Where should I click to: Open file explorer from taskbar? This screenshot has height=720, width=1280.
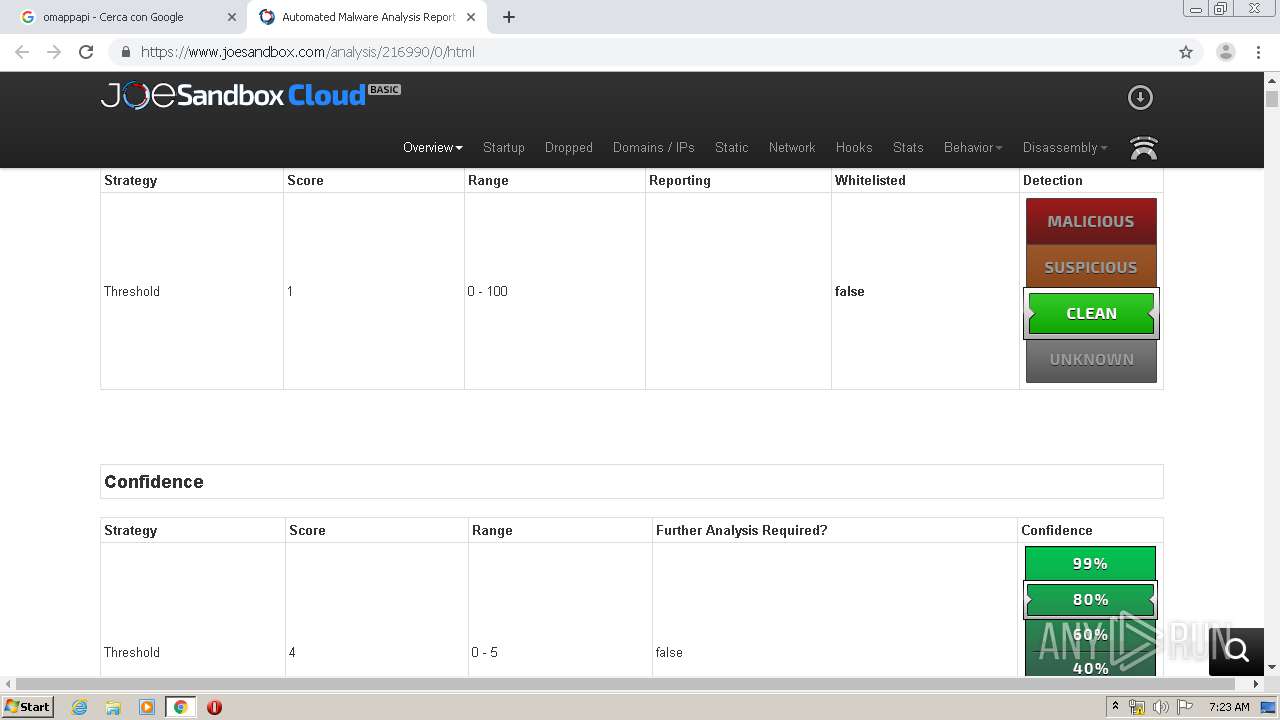pos(113,707)
